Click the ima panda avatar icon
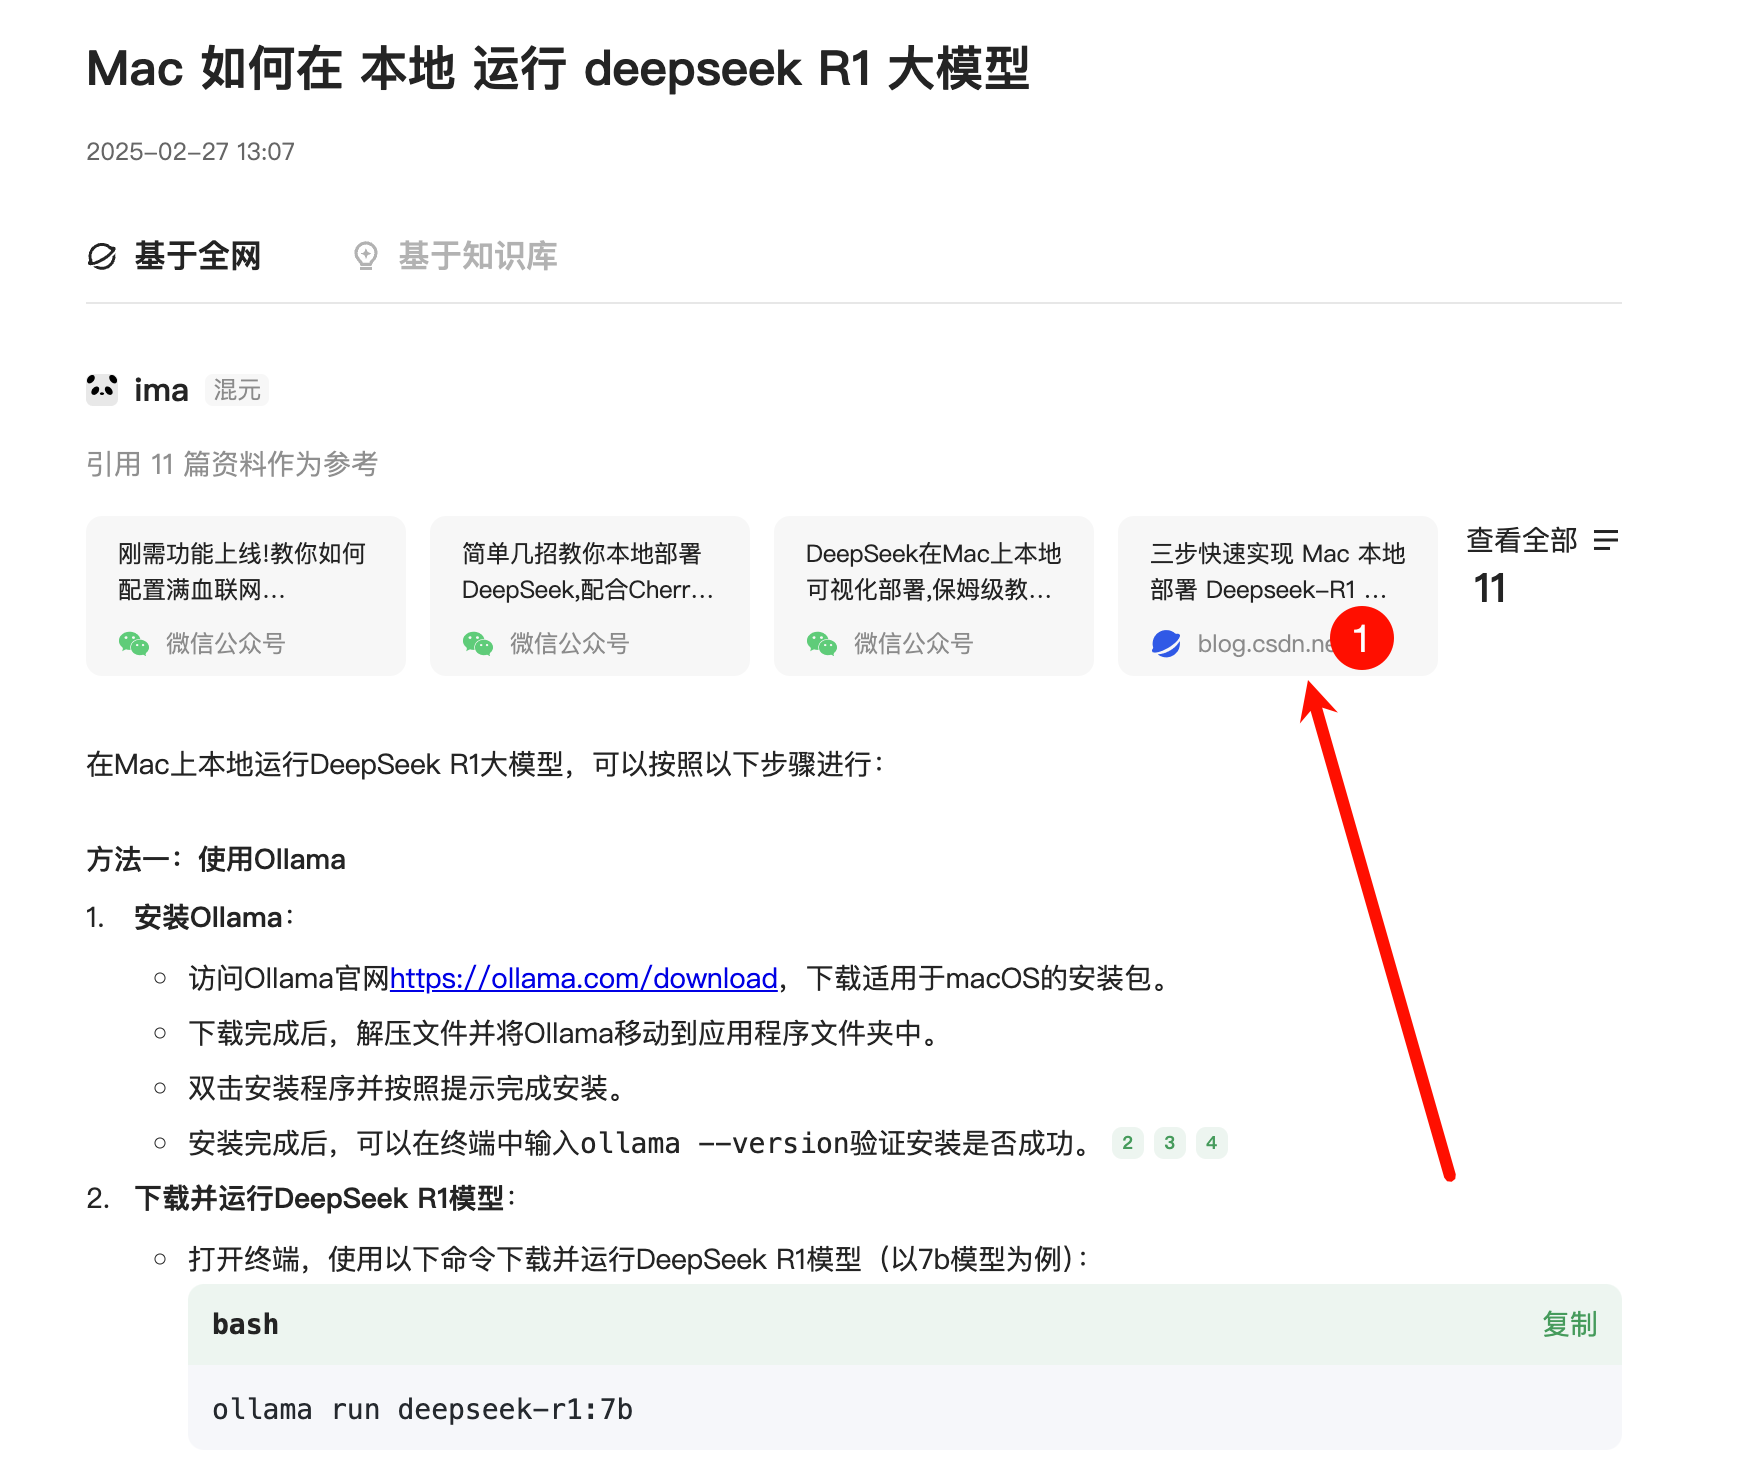 102,389
